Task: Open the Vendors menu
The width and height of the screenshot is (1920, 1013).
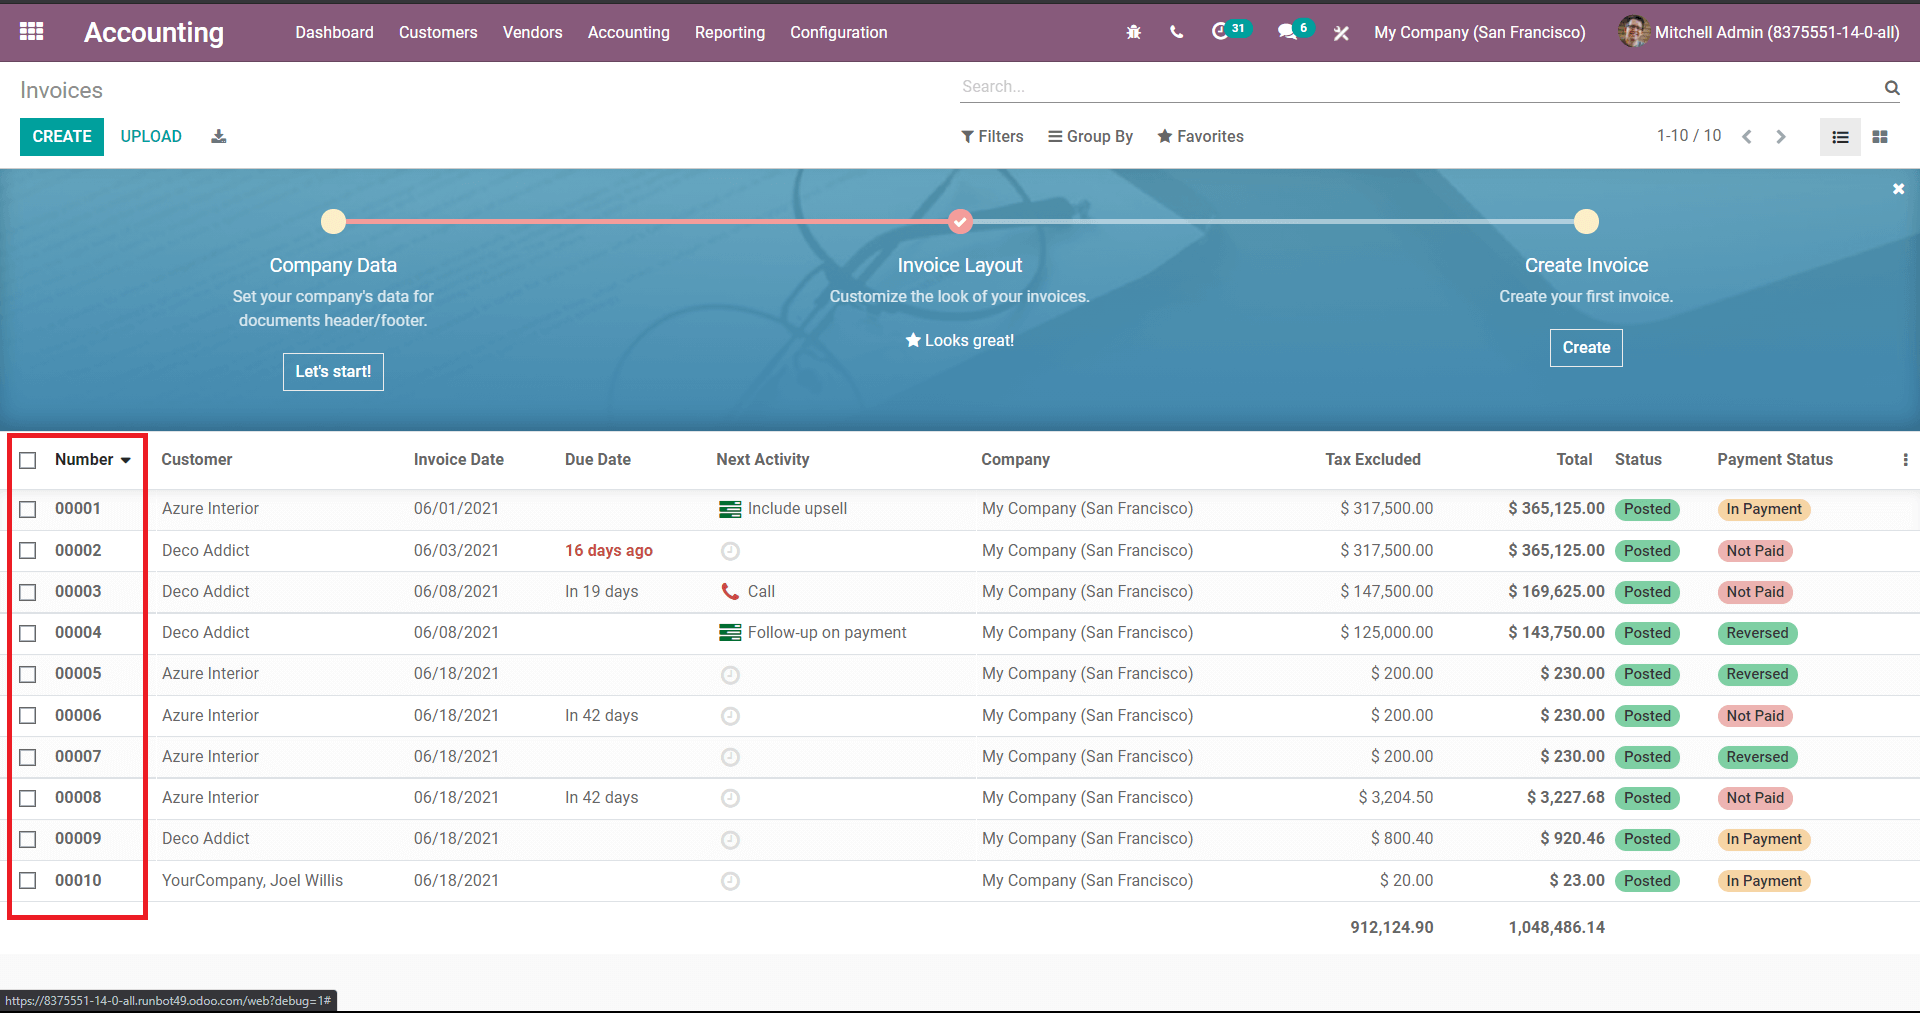Action: point(532,32)
